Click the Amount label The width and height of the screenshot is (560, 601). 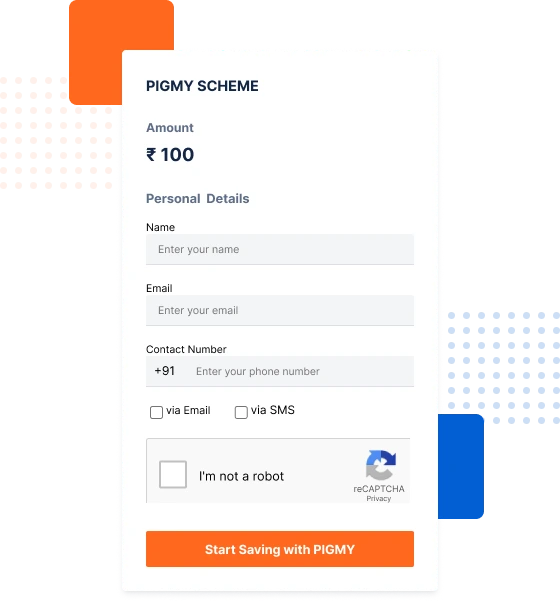click(170, 128)
